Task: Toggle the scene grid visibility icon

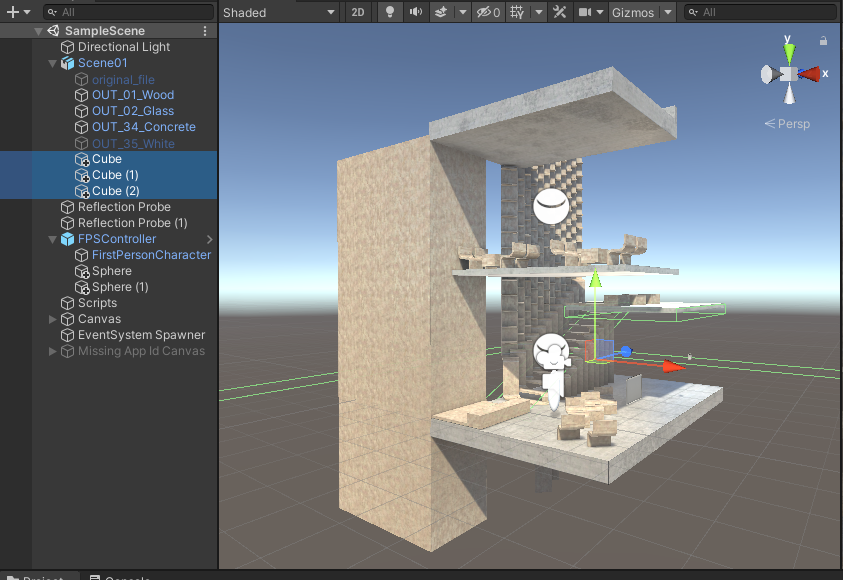Action: pyautogui.click(x=517, y=12)
